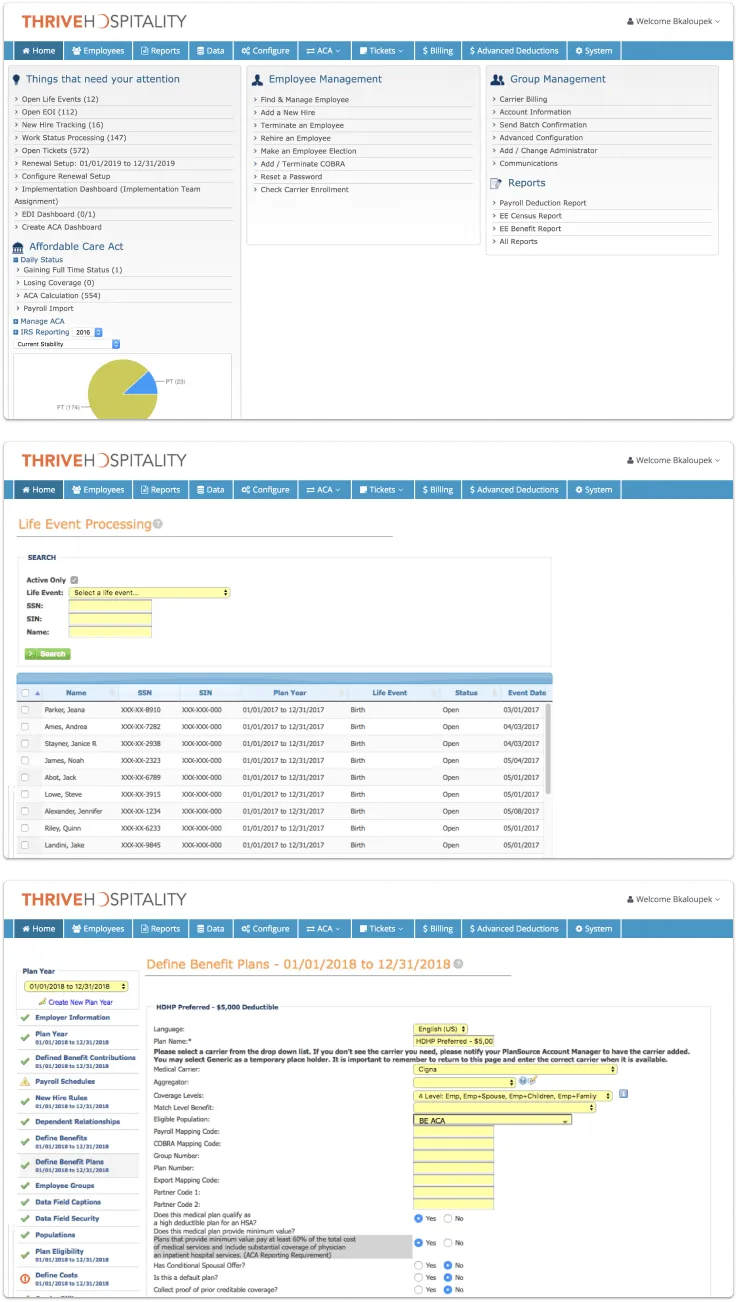Focus the Group Number input field

(x=453, y=1156)
